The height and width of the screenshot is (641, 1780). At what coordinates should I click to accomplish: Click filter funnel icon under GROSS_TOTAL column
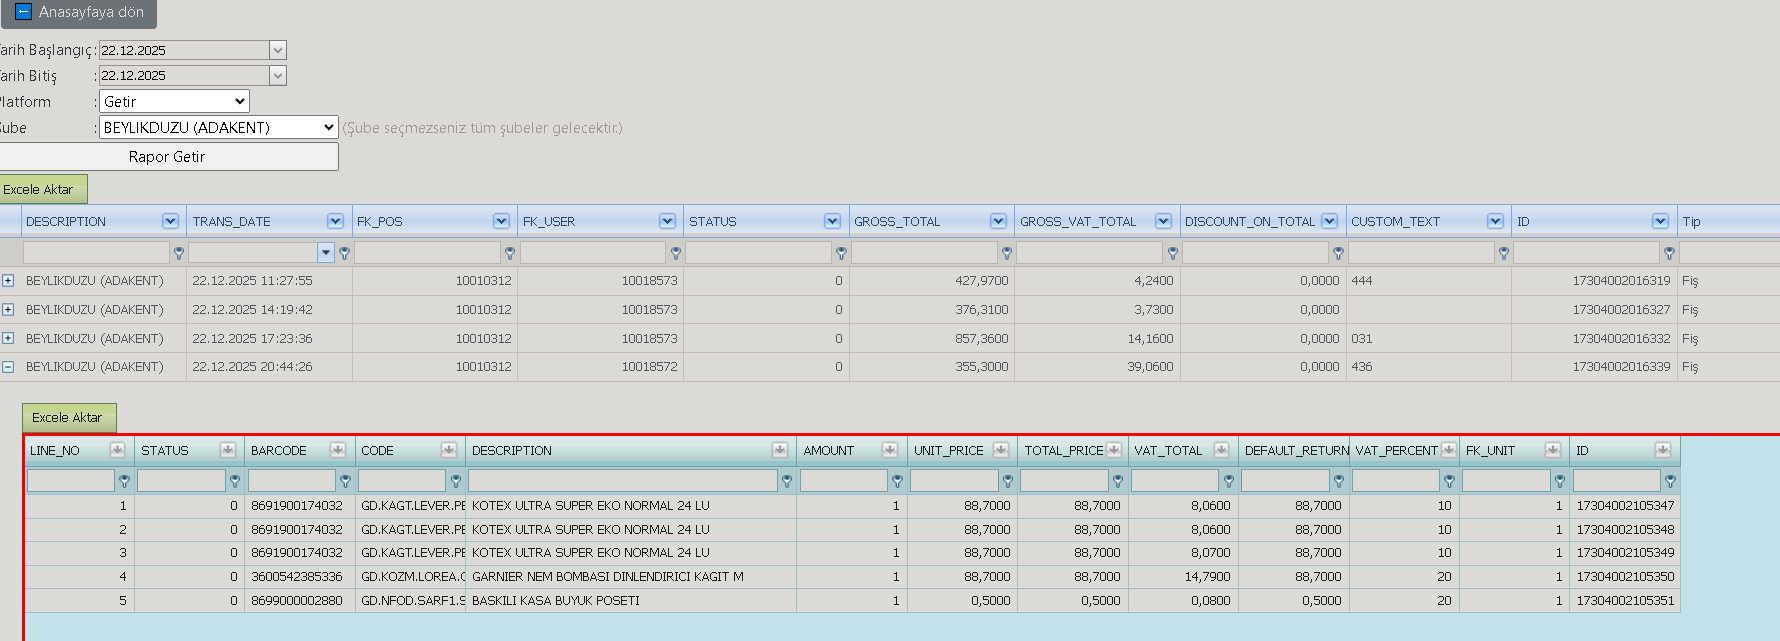pyautogui.click(x=1007, y=253)
